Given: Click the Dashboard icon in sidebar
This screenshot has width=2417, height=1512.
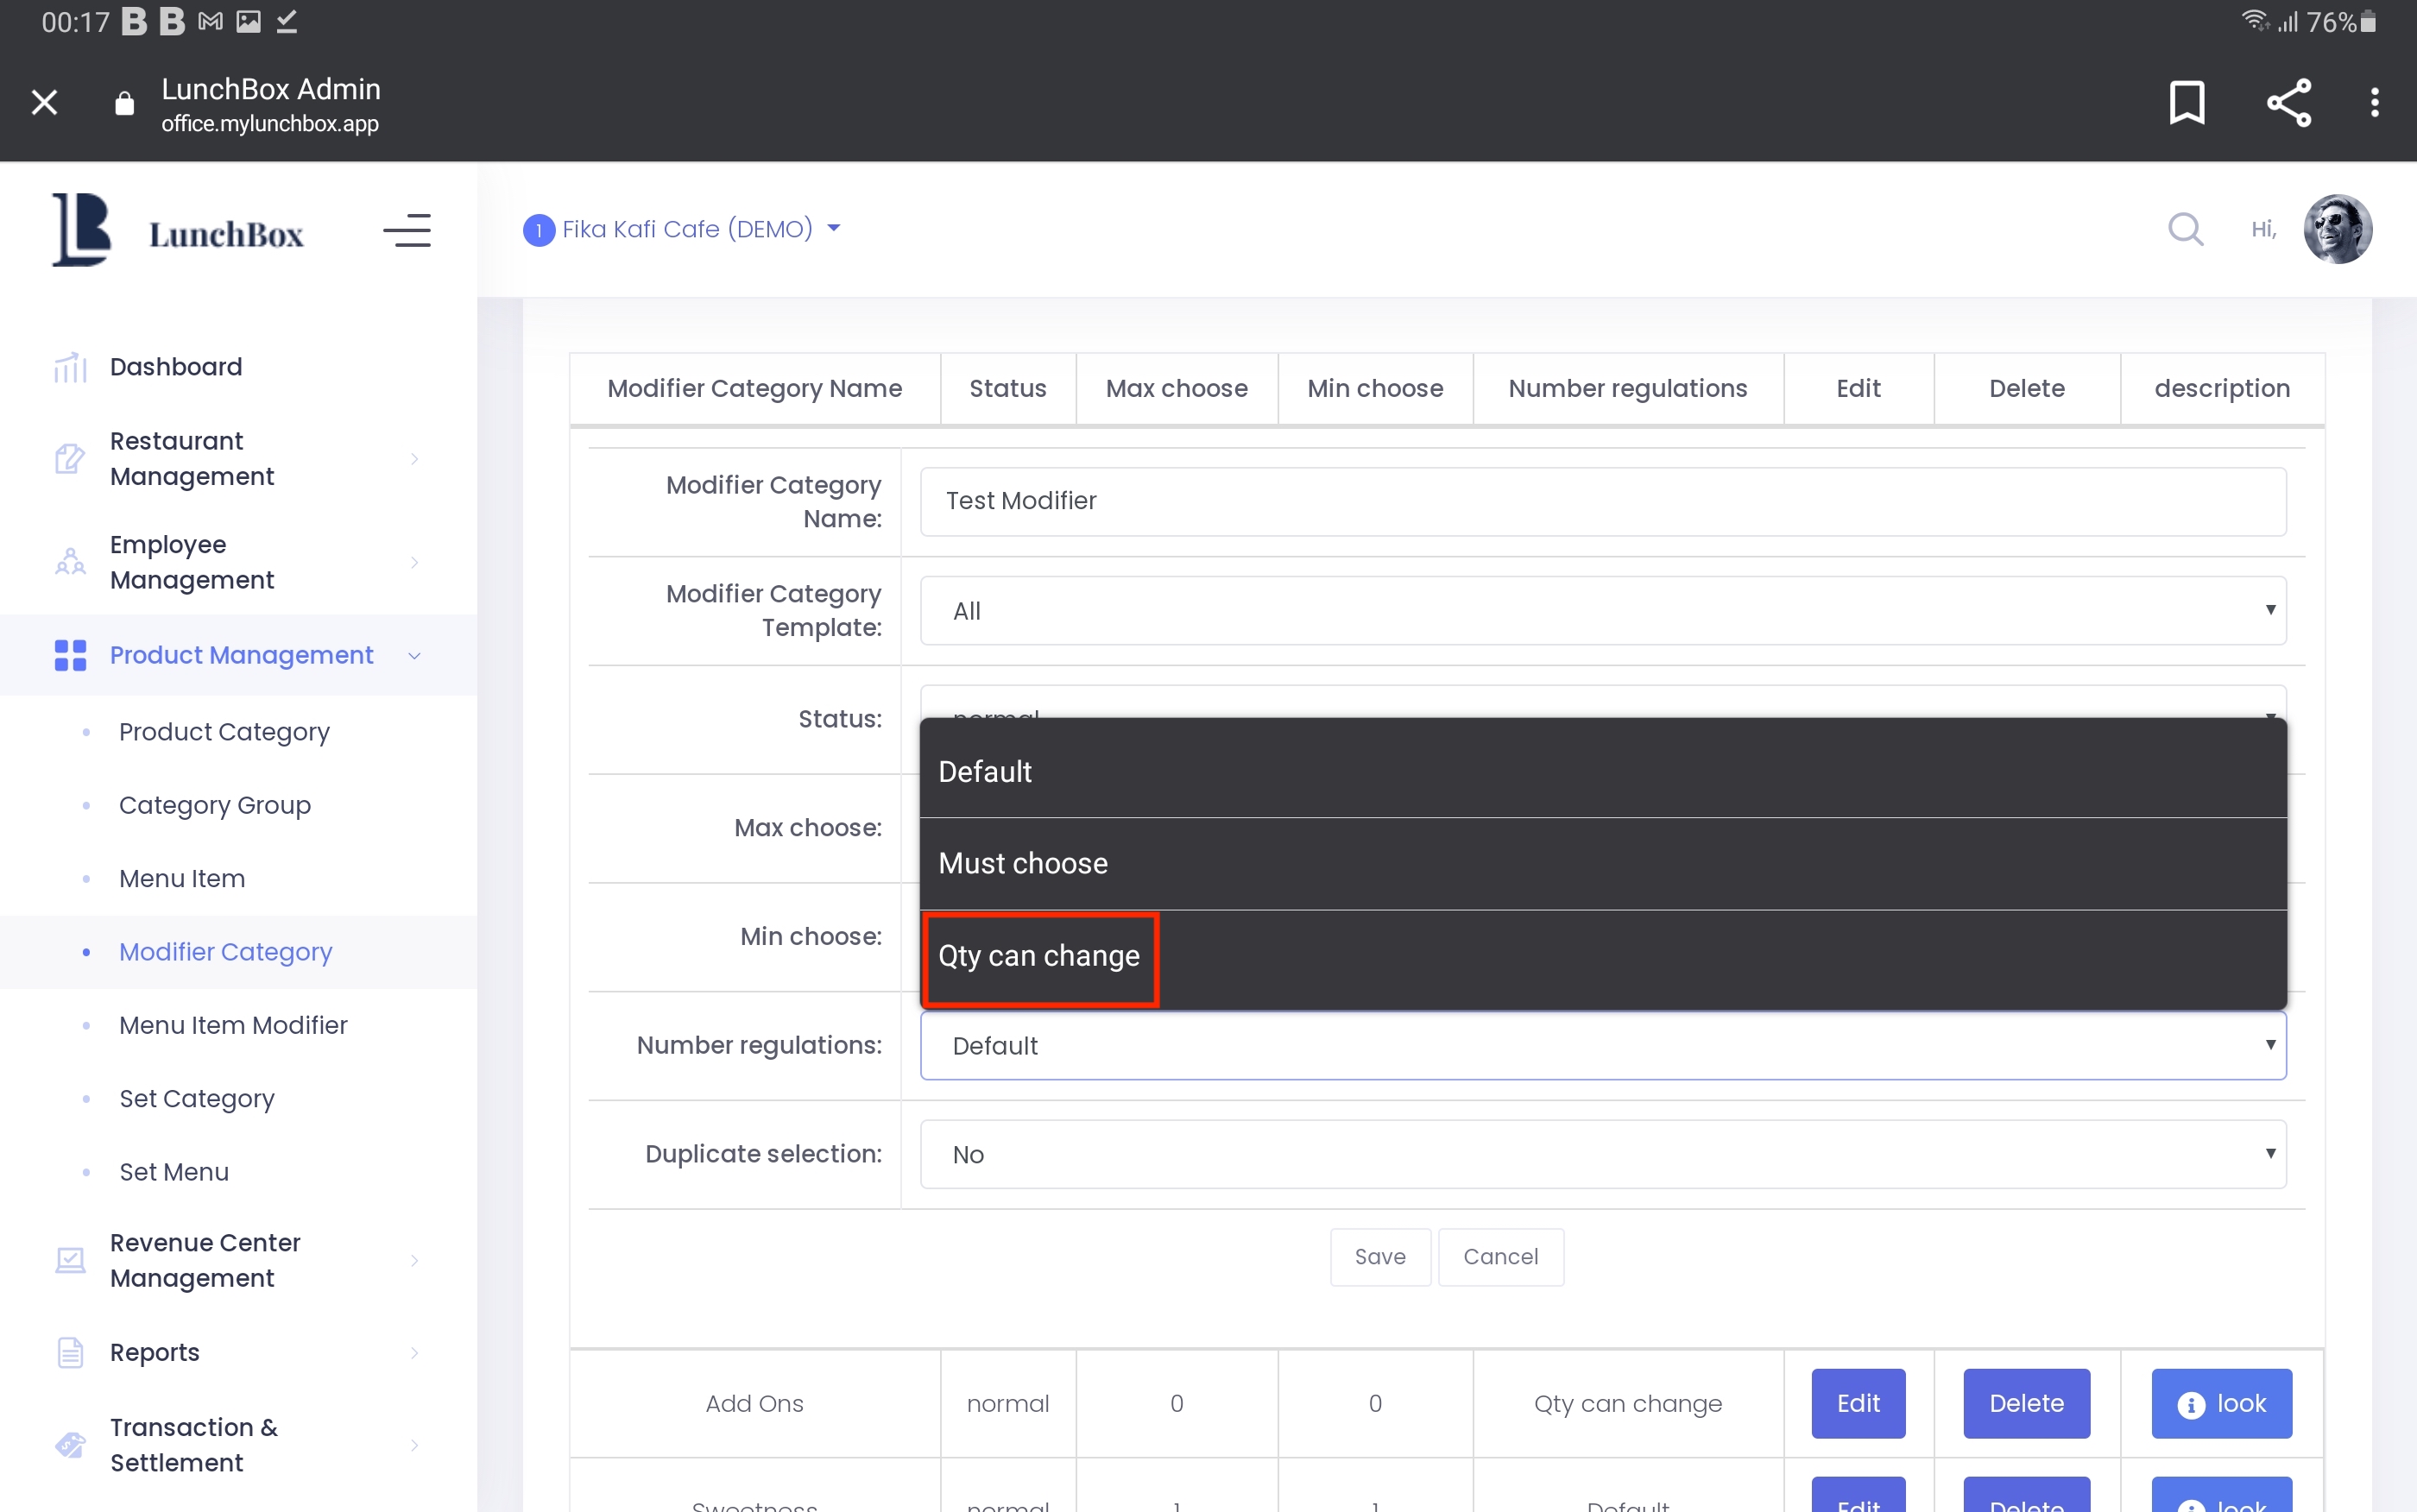Looking at the screenshot, I should click(x=70, y=367).
